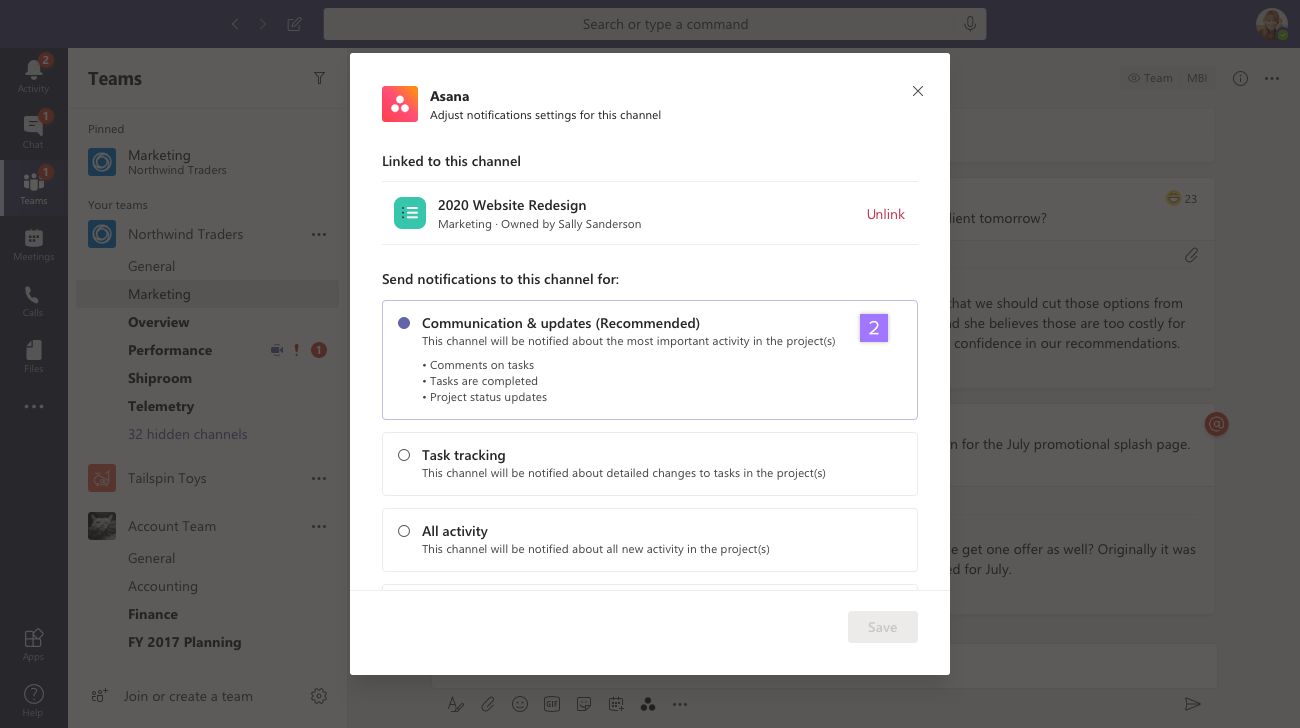Viewport: 1300px width, 728px height.
Task: Click the paperclip attachment on the message
Action: tap(1191, 255)
